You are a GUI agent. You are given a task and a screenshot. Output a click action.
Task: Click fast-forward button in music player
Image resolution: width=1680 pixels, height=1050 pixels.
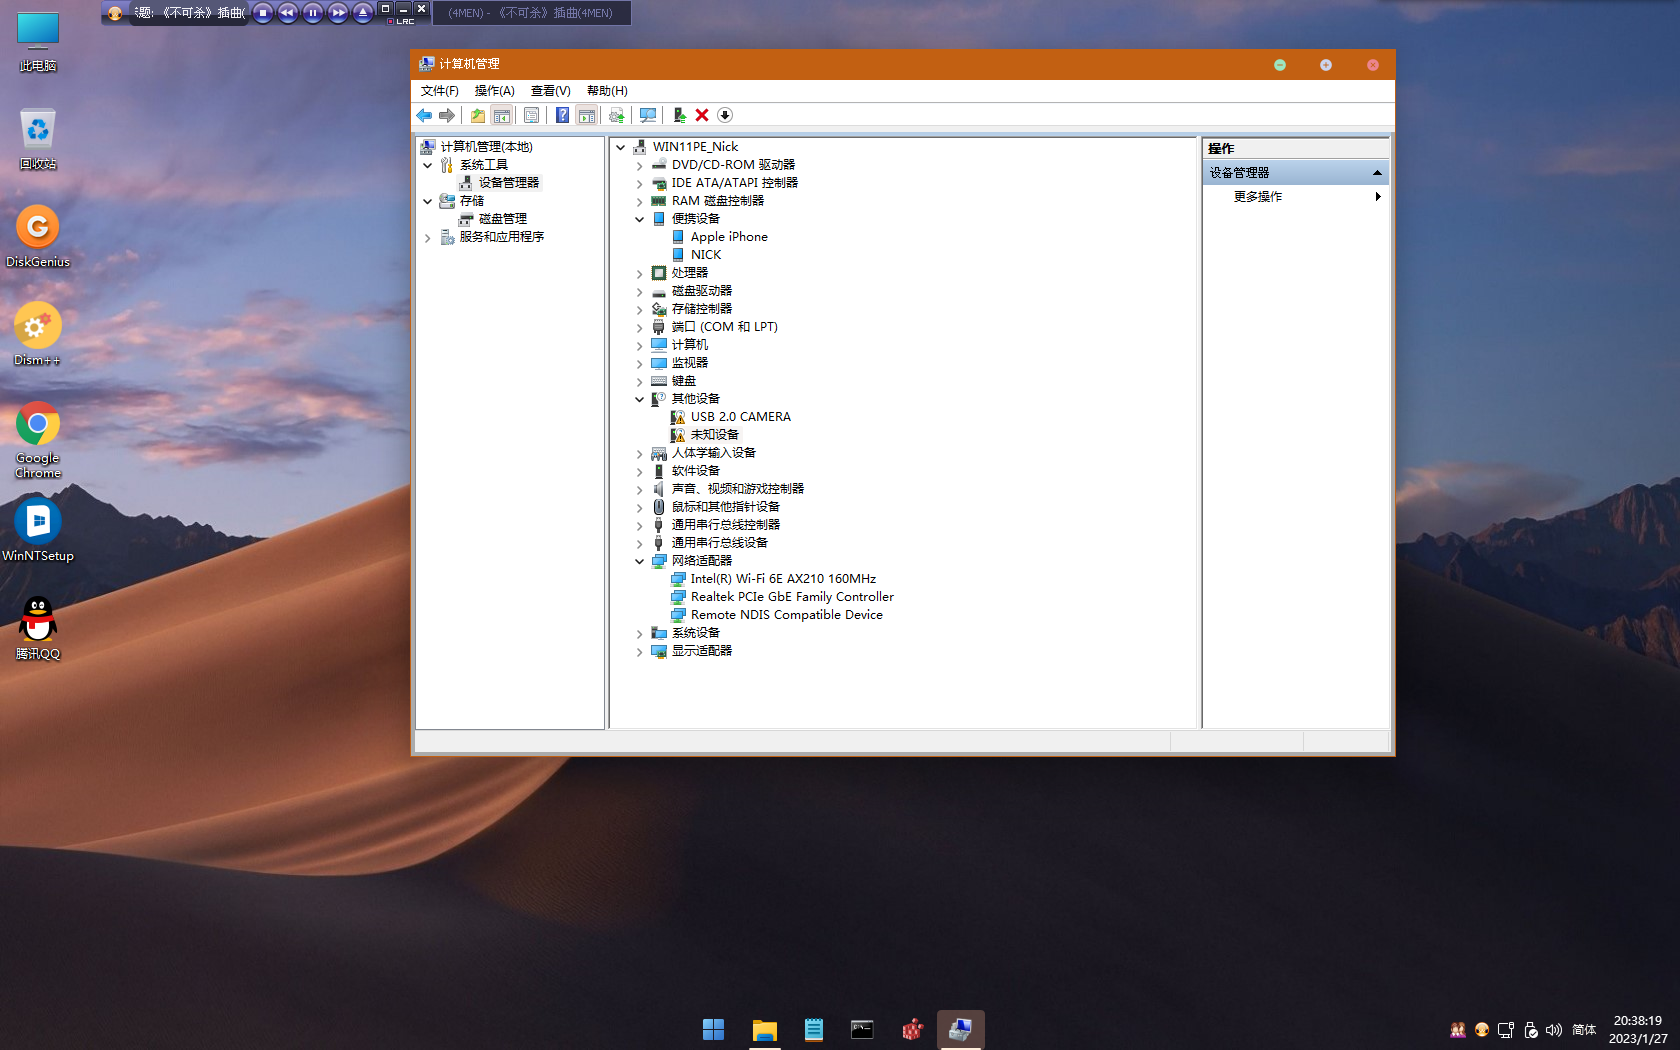[x=338, y=13]
